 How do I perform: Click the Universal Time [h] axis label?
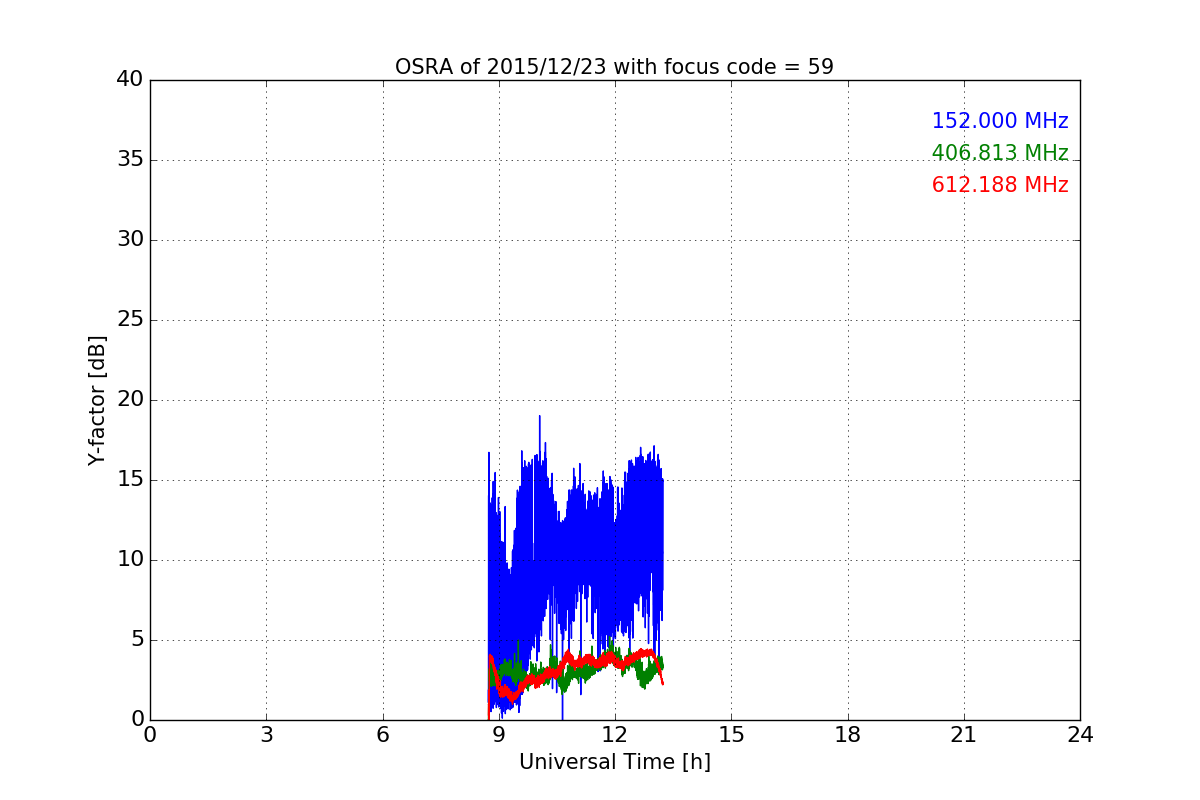614,762
